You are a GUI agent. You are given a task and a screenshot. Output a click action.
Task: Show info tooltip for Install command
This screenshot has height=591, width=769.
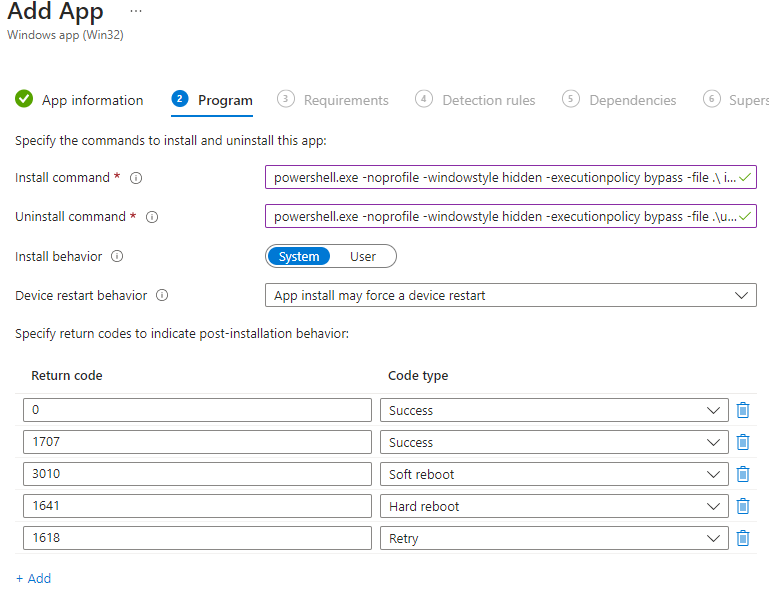136,178
